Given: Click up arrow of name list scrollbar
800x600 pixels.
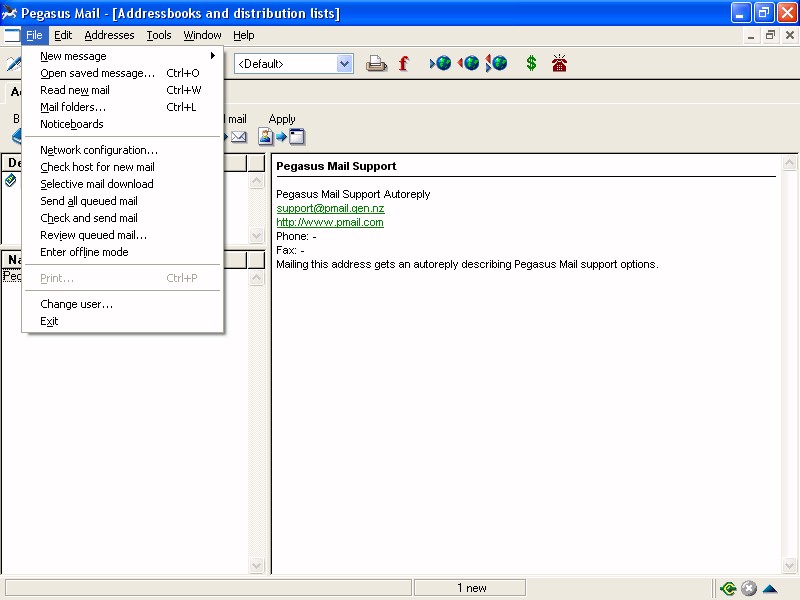Looking at the screenshot, I should pos(257,278).
